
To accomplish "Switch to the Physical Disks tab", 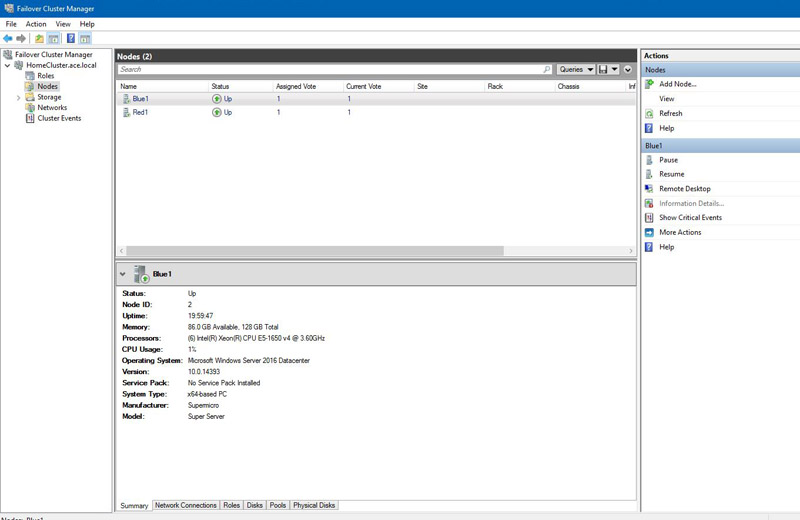I will (314, 505).
